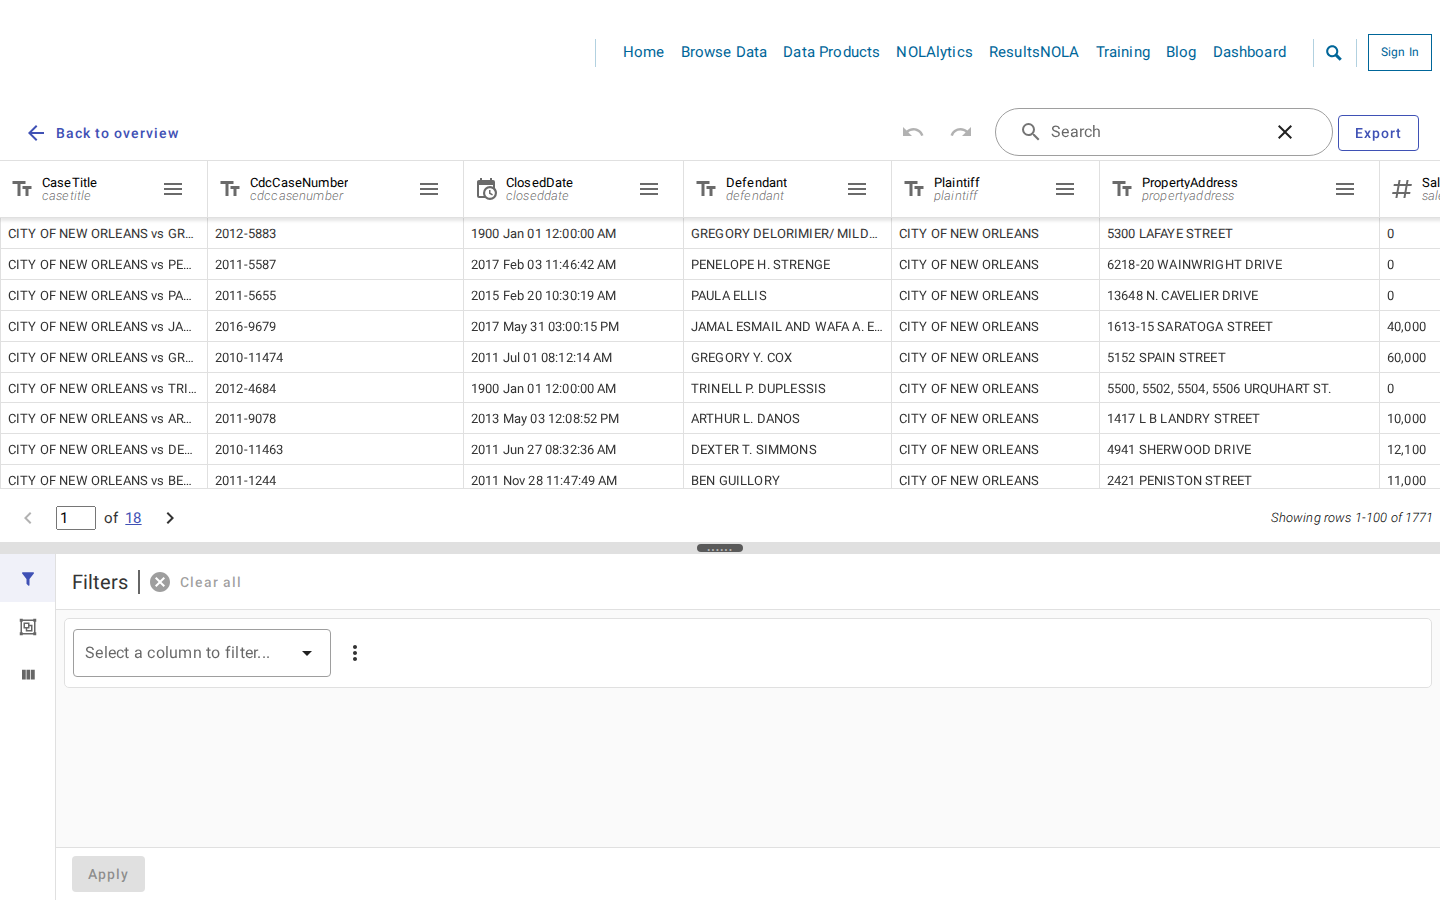Open the filter options three-dot menu
This screenshot has height=900, width=1440.
click(x=355, y=653)
